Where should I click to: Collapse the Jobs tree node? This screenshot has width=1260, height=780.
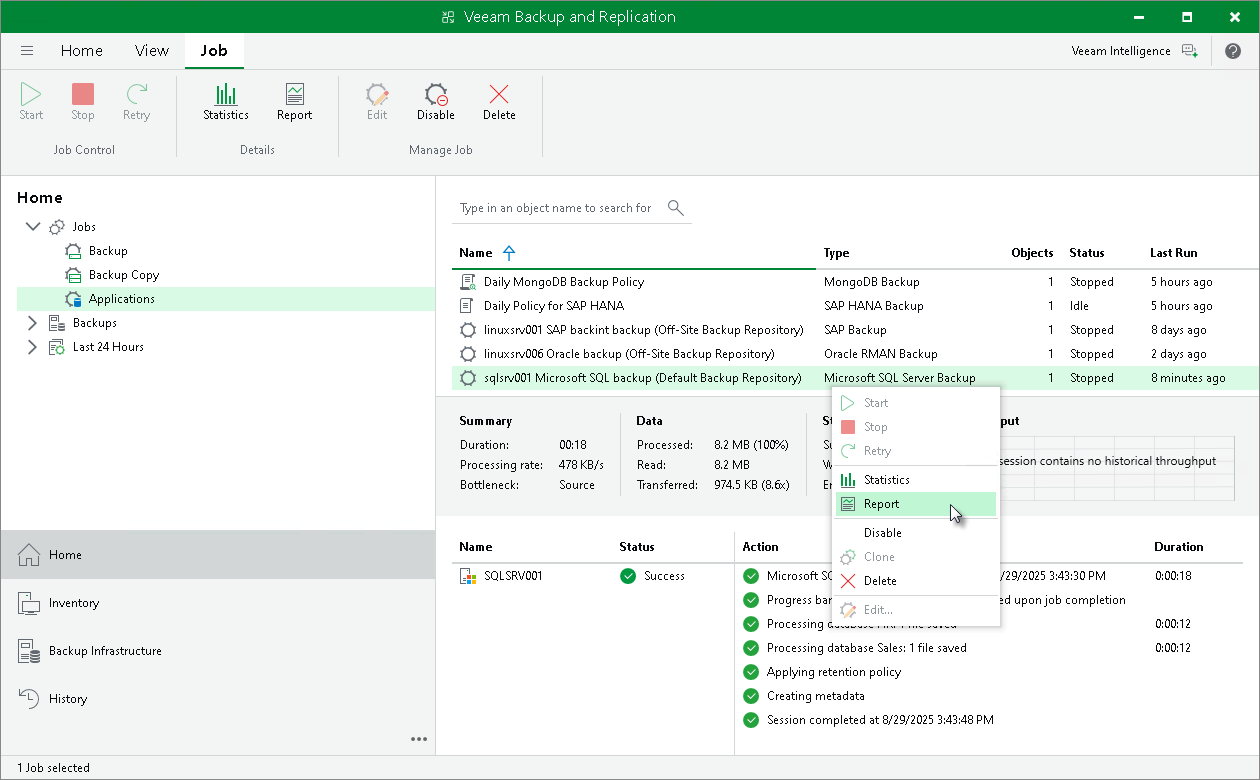[33, 226]
